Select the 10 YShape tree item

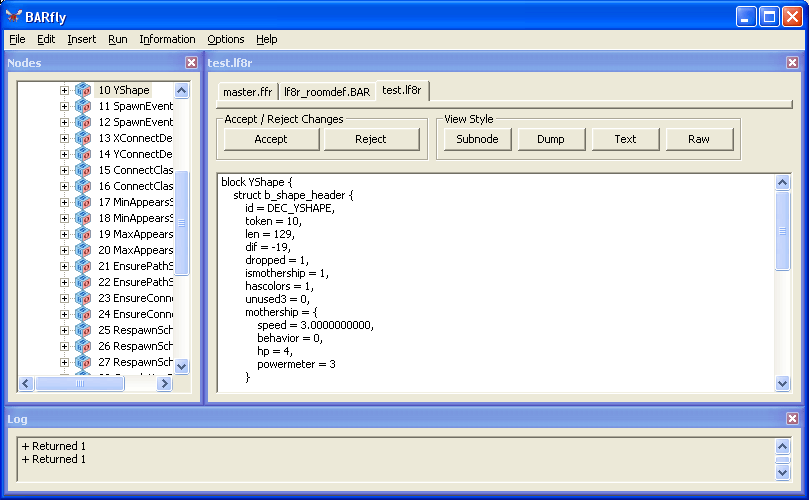124,90
